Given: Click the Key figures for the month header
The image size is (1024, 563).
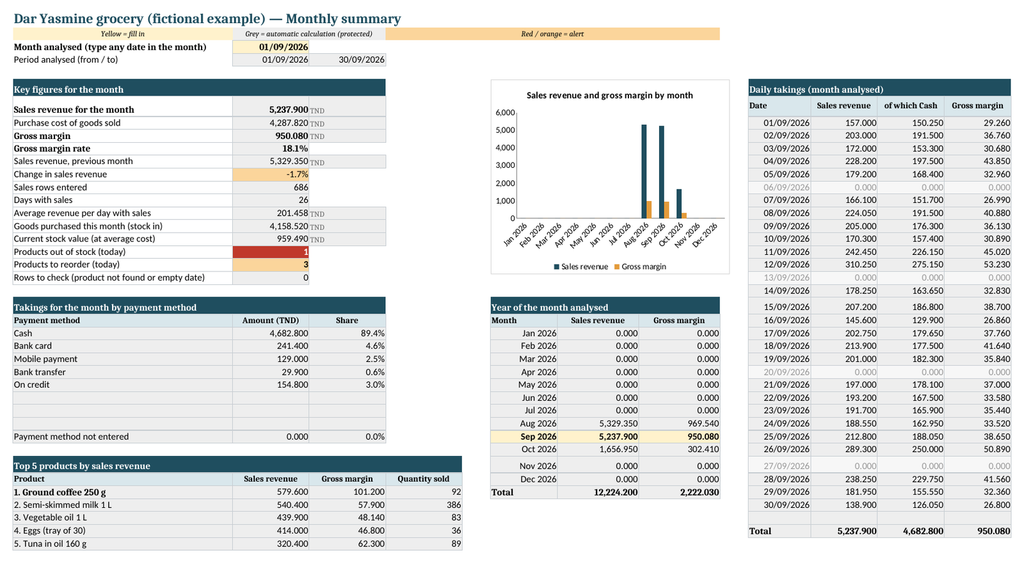Looking at the screenshot, I should pos(199,89).
